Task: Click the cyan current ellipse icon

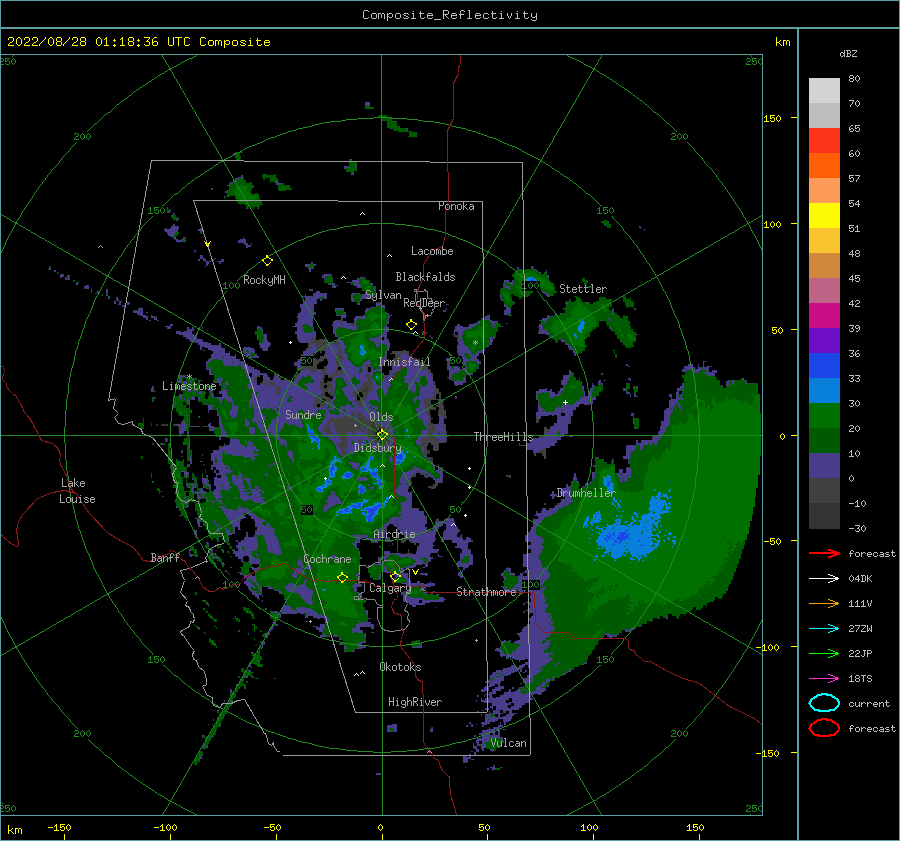Action: (x=824, y=703)
